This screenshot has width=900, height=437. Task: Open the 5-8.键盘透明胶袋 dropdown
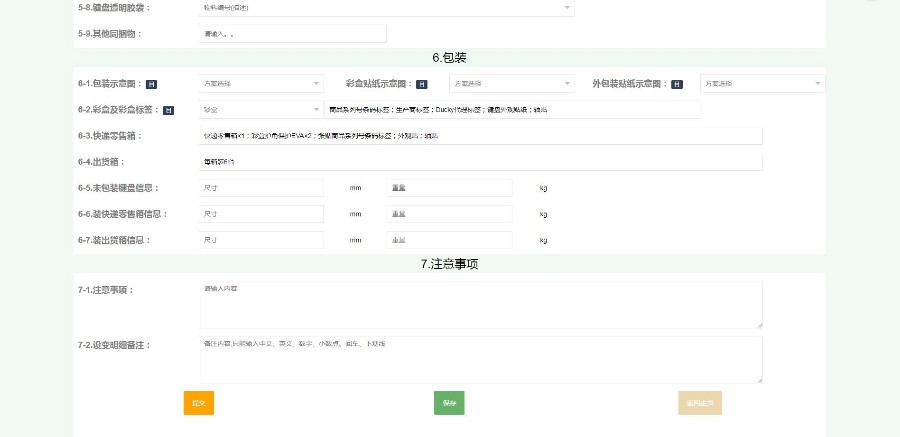point(386,7)
